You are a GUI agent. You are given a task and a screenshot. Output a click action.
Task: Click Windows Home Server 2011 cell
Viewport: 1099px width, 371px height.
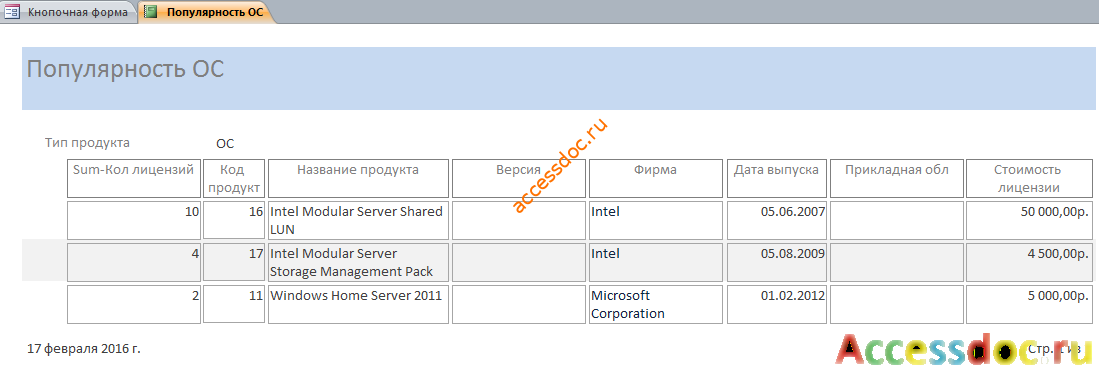tap(358, 304)
